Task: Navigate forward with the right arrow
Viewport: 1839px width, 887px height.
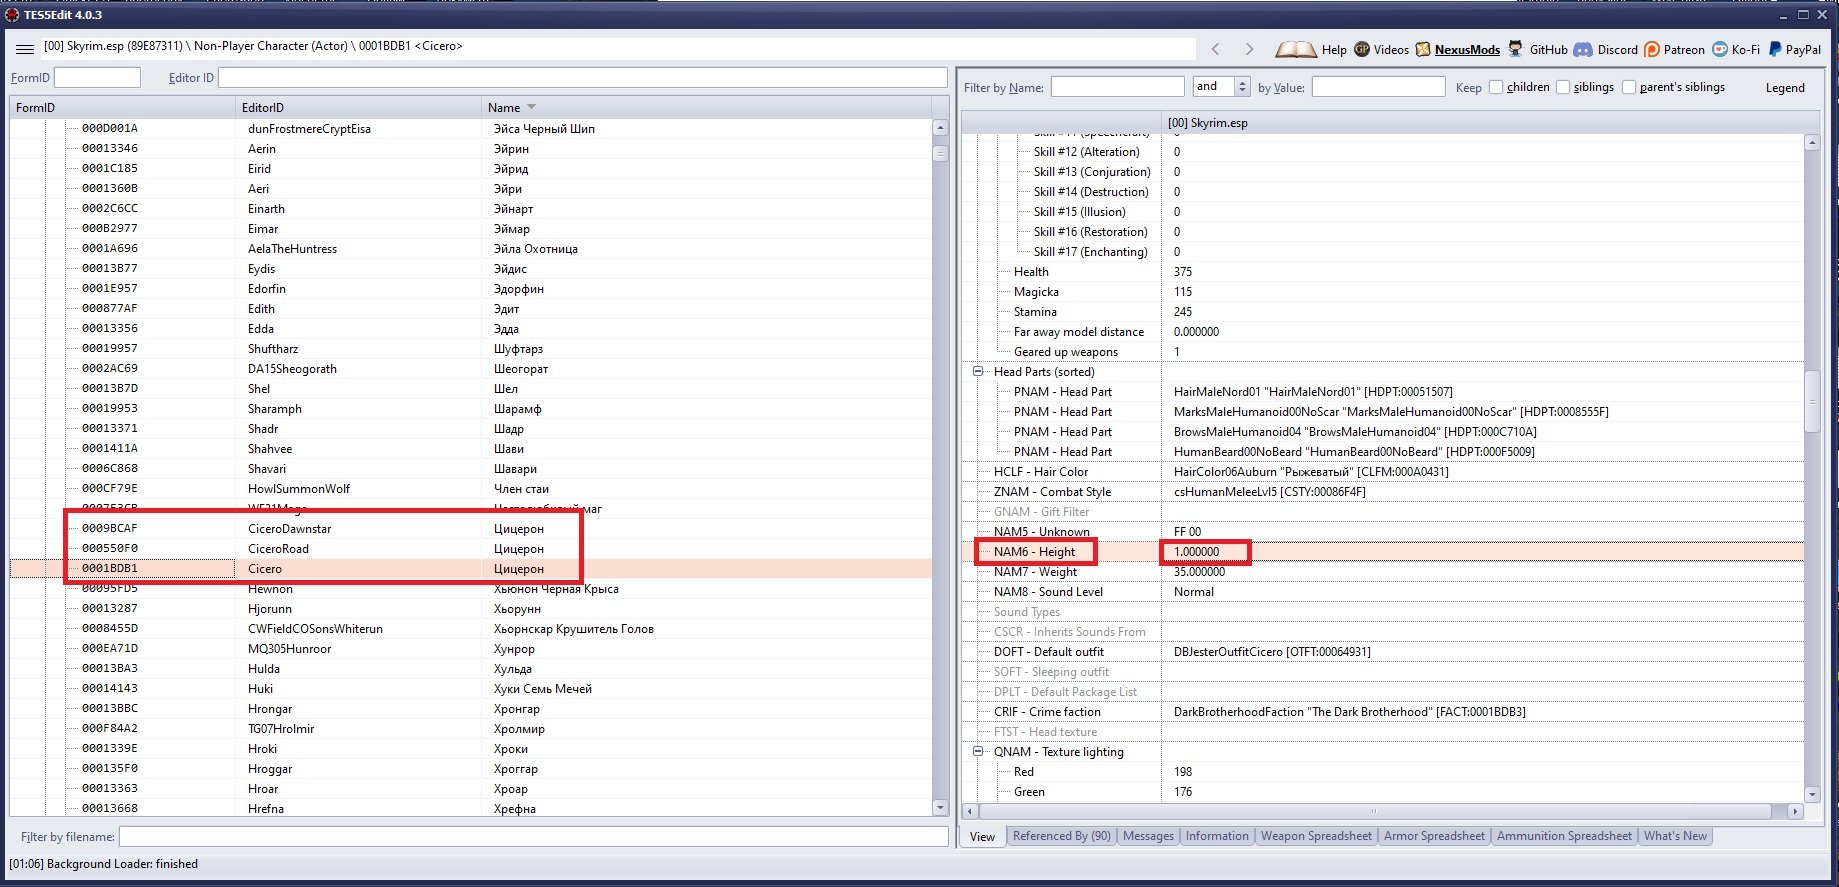Action: coord(1249,49)
